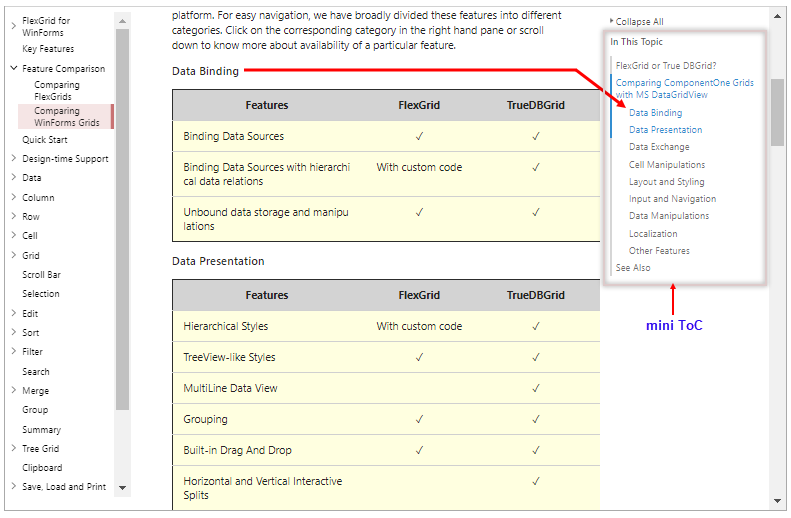Go to Localization in mini ToC
Viewport: 791px width, 518px height.
click(x=653, y=234)
